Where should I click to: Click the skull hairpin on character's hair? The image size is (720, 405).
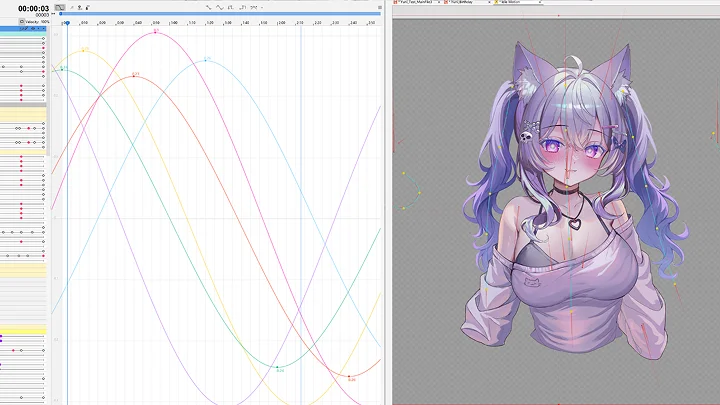[x=526, y=135]
